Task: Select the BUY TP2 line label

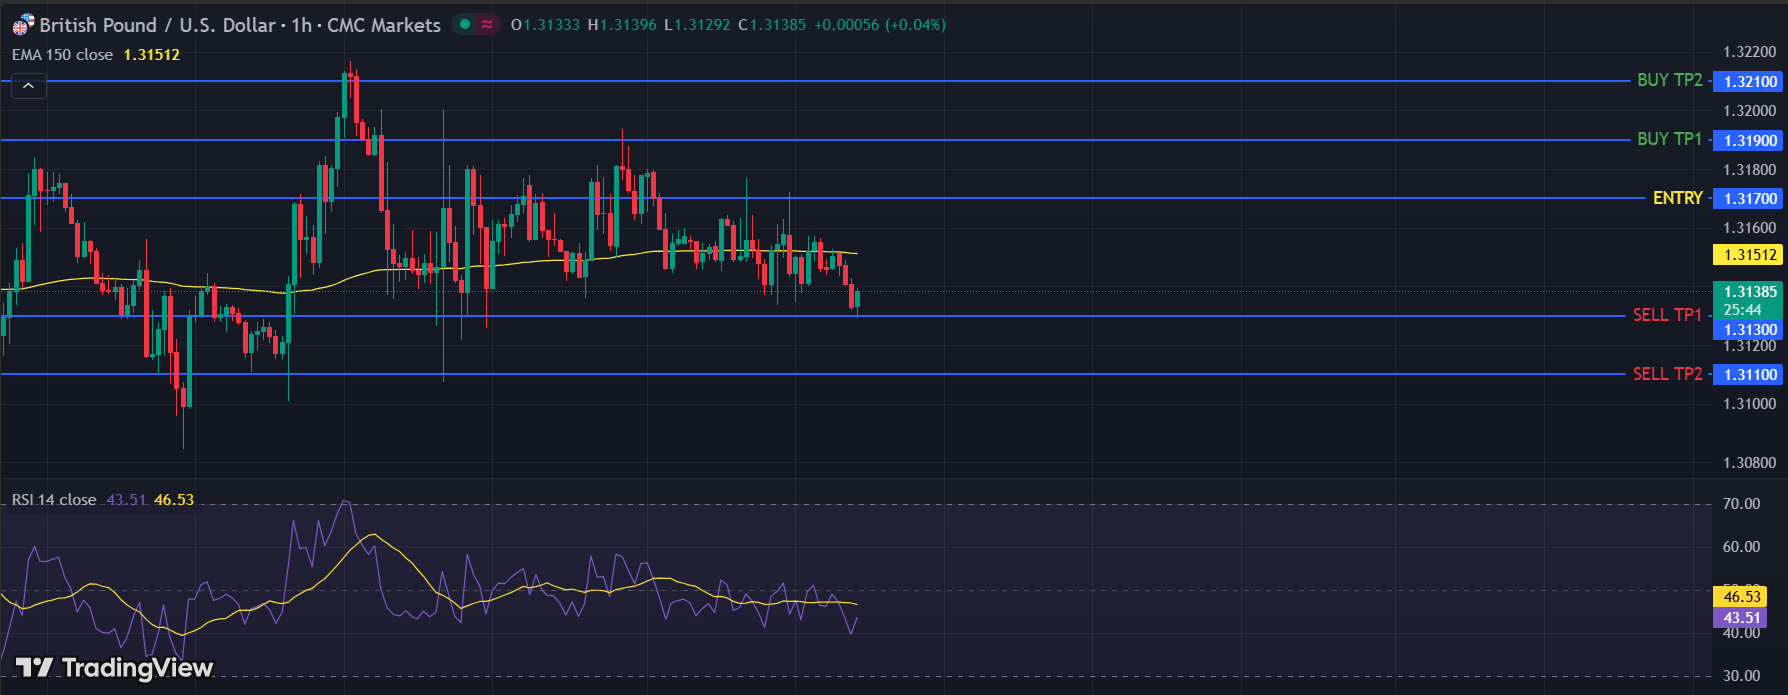Action: coord(1669,80)
